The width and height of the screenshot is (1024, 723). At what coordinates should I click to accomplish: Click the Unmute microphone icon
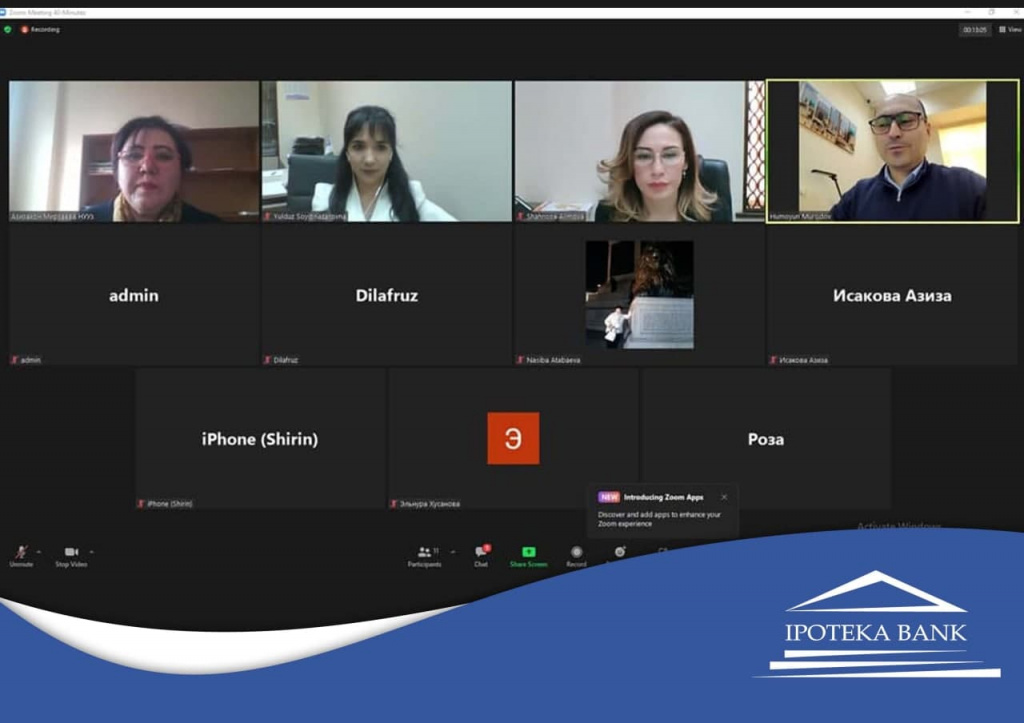[20, 552]
